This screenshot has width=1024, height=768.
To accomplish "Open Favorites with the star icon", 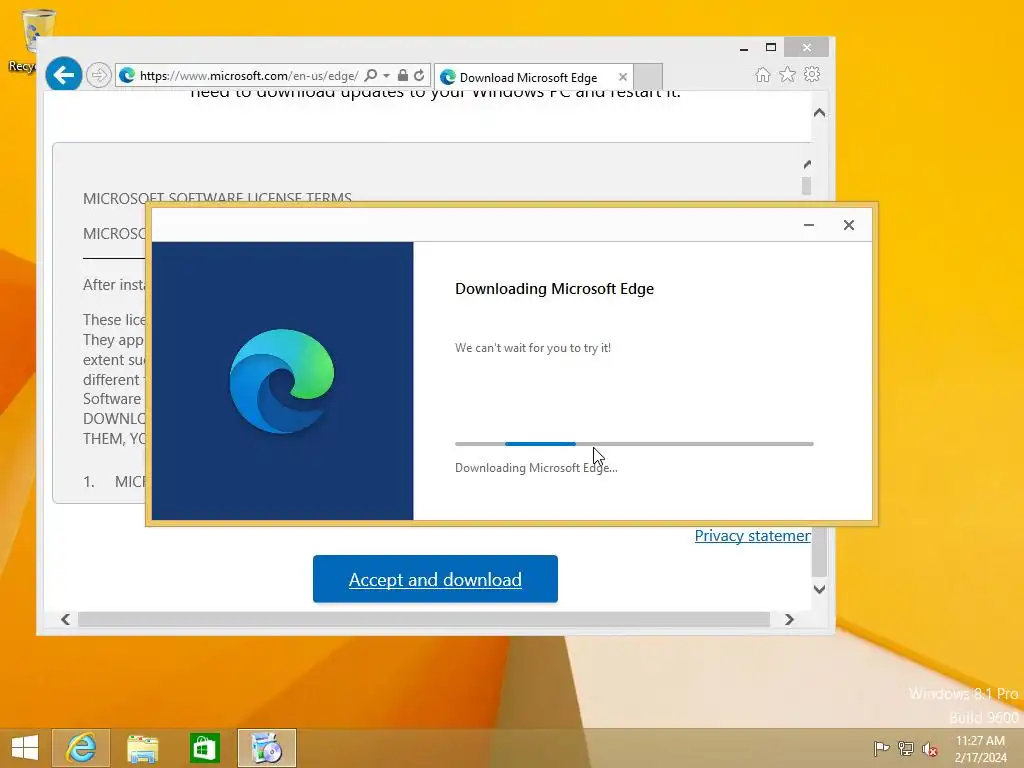I will coord(788,74).
